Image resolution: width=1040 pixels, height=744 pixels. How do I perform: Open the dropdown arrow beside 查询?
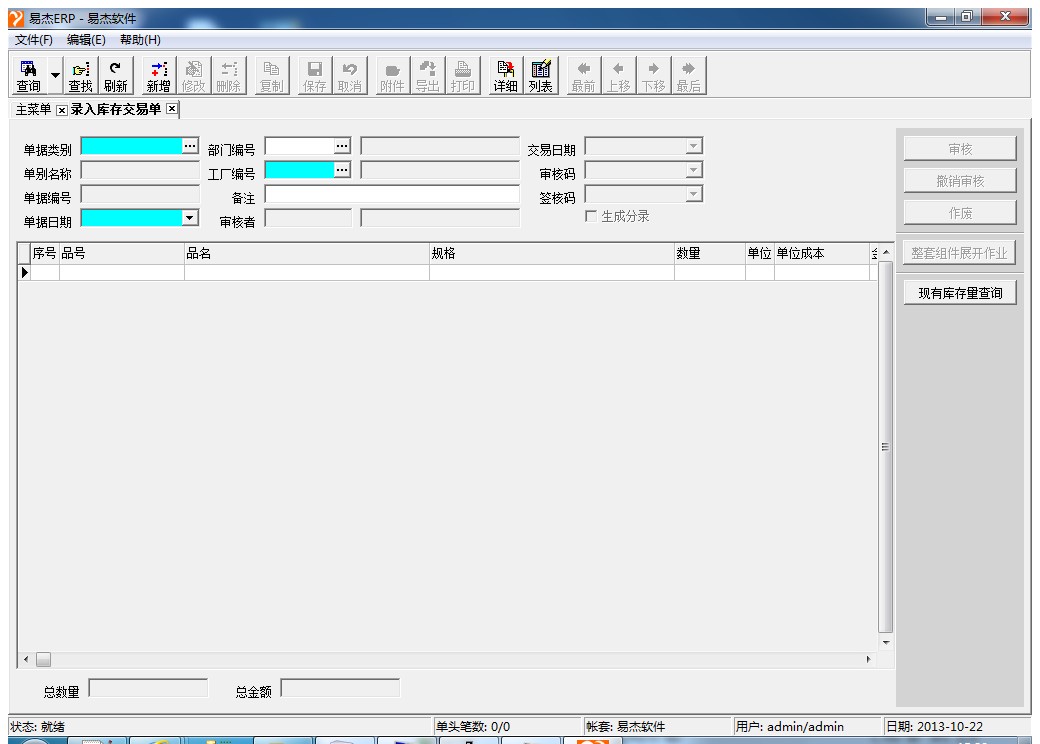[55, 76]
